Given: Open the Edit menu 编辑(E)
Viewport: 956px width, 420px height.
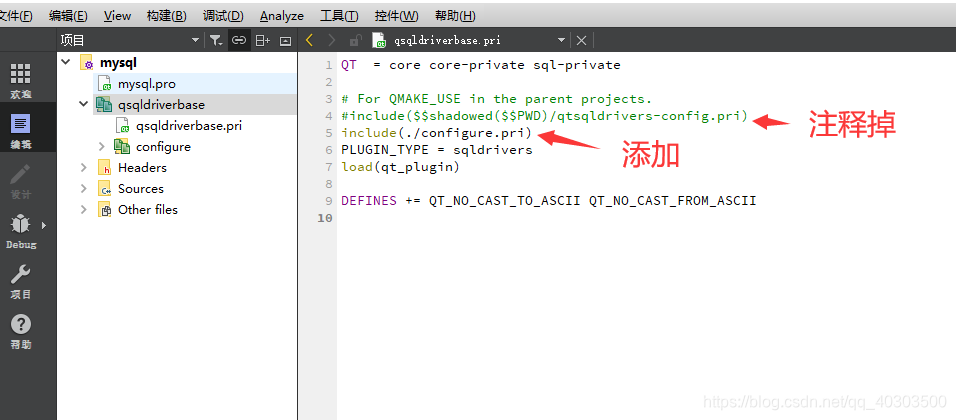Looking at the screenshot, I should (x=68, y=16).
